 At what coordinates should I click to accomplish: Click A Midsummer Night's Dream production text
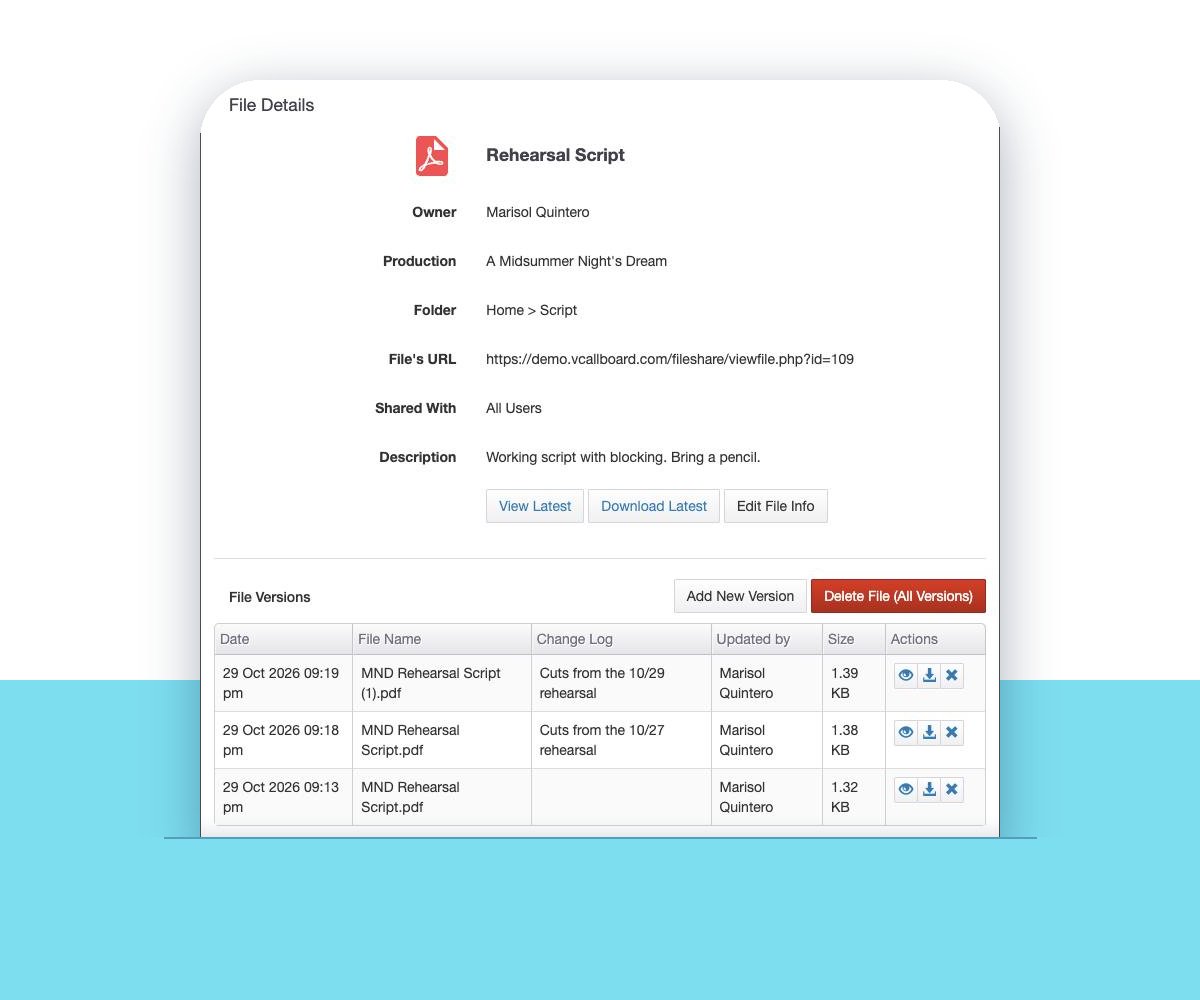(x=576, y=261)
